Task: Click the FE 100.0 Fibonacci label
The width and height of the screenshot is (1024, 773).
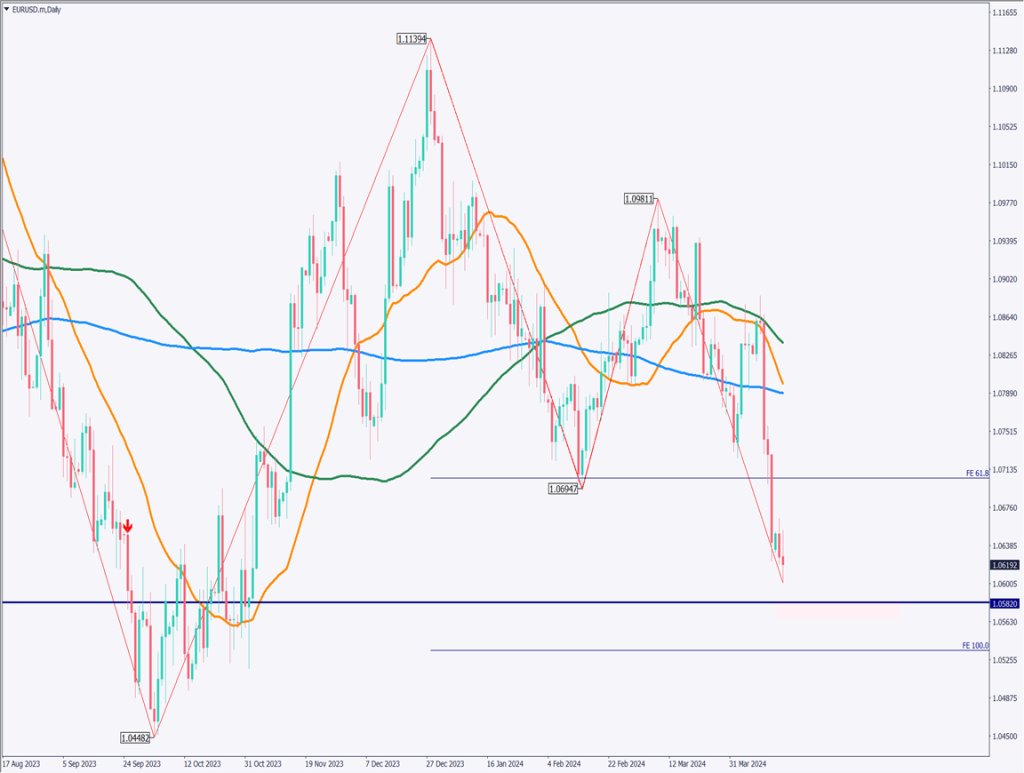Action: pyautogui.click(x=975, y=646)
